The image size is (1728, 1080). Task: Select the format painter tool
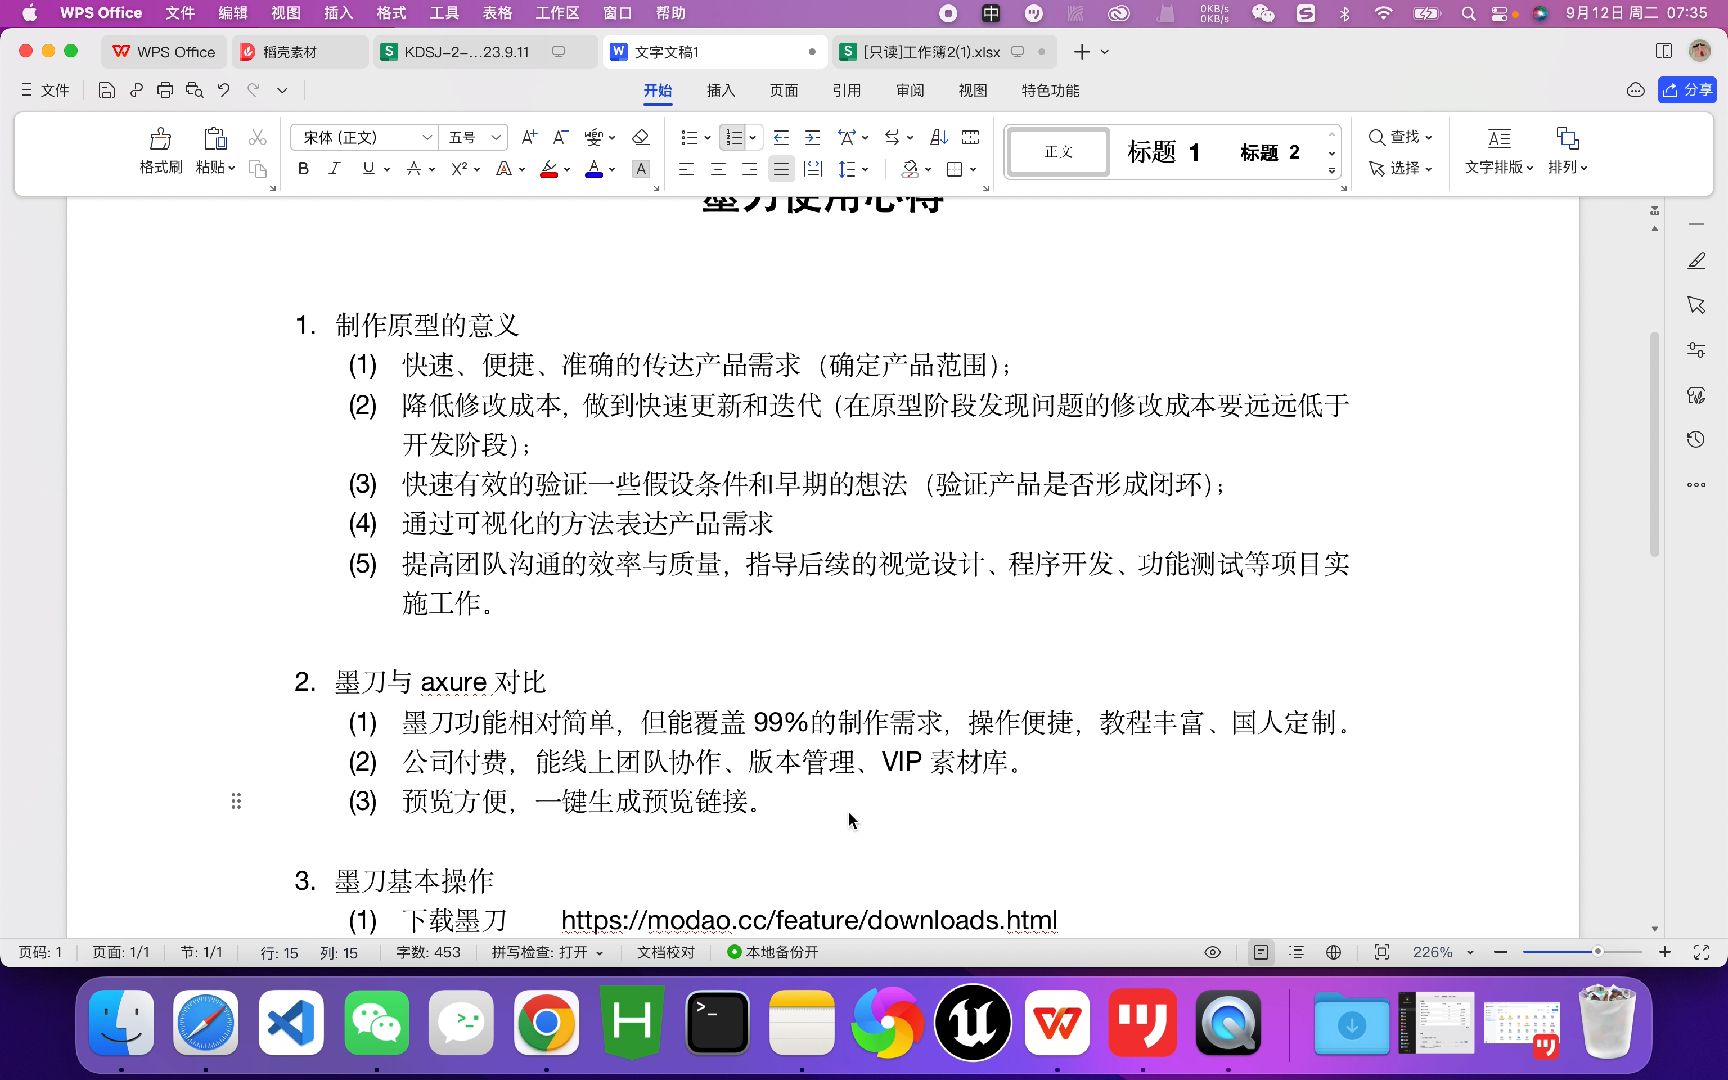tap(160, 148)
